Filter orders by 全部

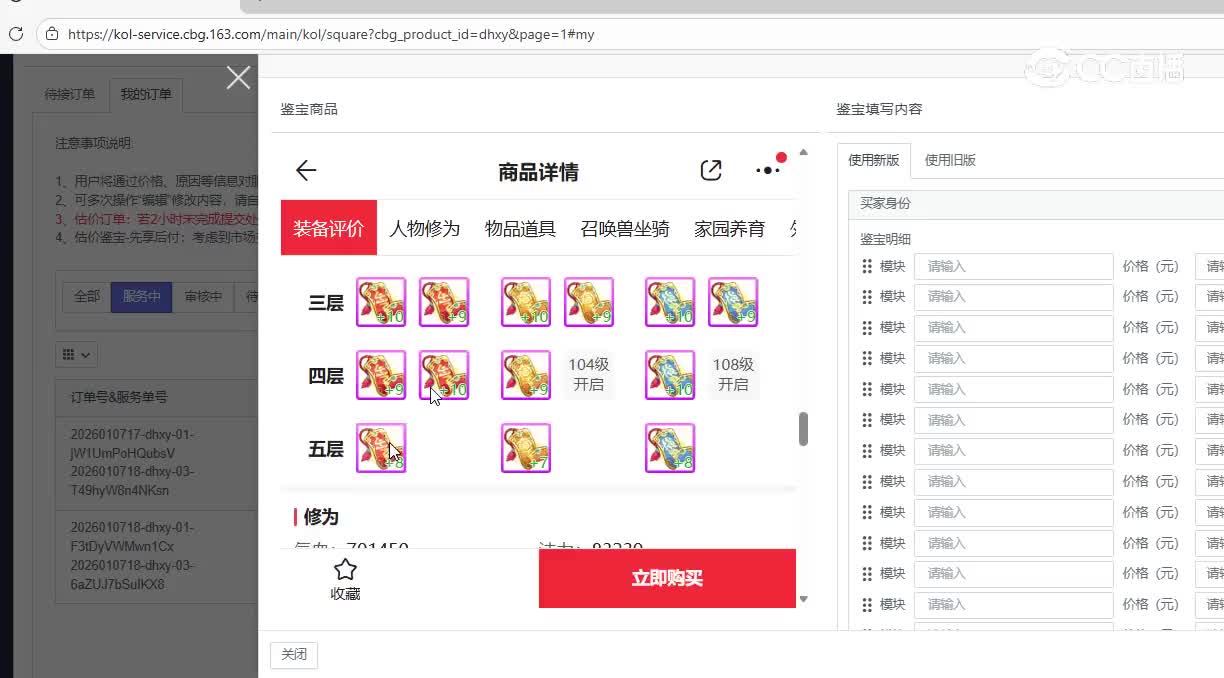click(x=87, y=297)
